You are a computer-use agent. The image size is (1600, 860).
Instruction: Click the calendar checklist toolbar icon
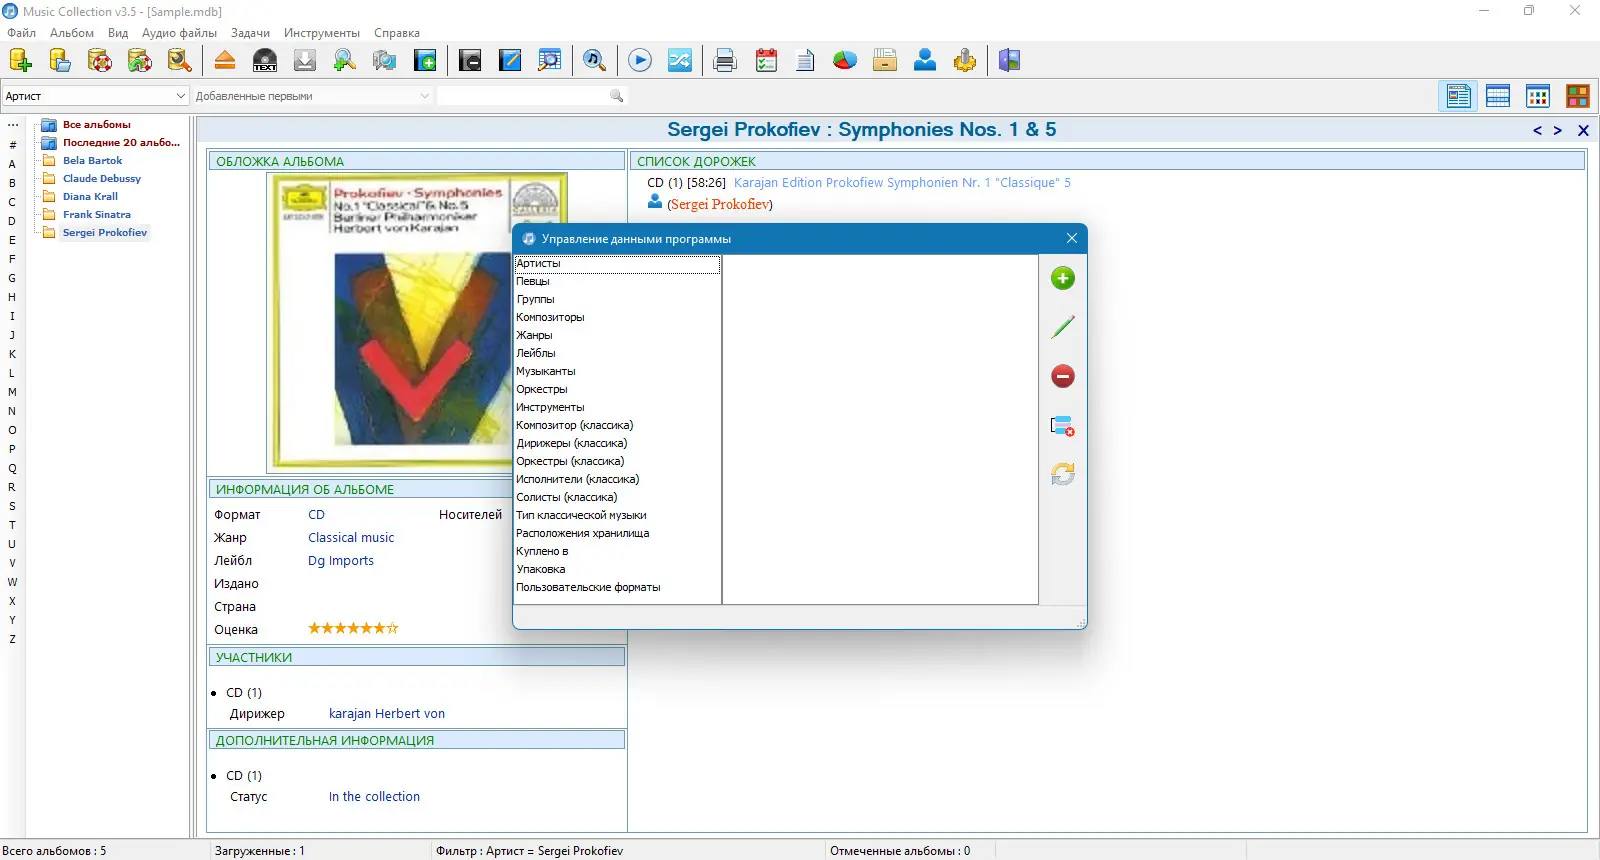point(766,61)
